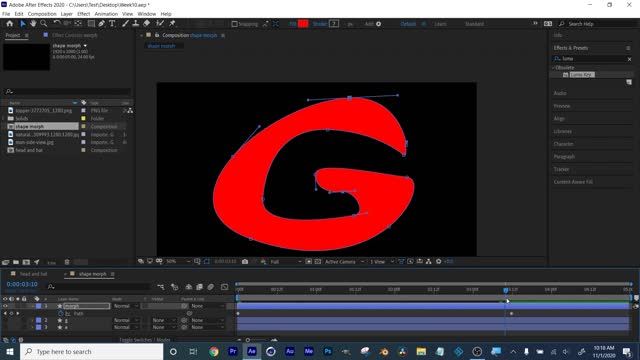Open track matte dropdown for layer 2
The height and width of the screenshot is (360, 640).
coord(163,320)
